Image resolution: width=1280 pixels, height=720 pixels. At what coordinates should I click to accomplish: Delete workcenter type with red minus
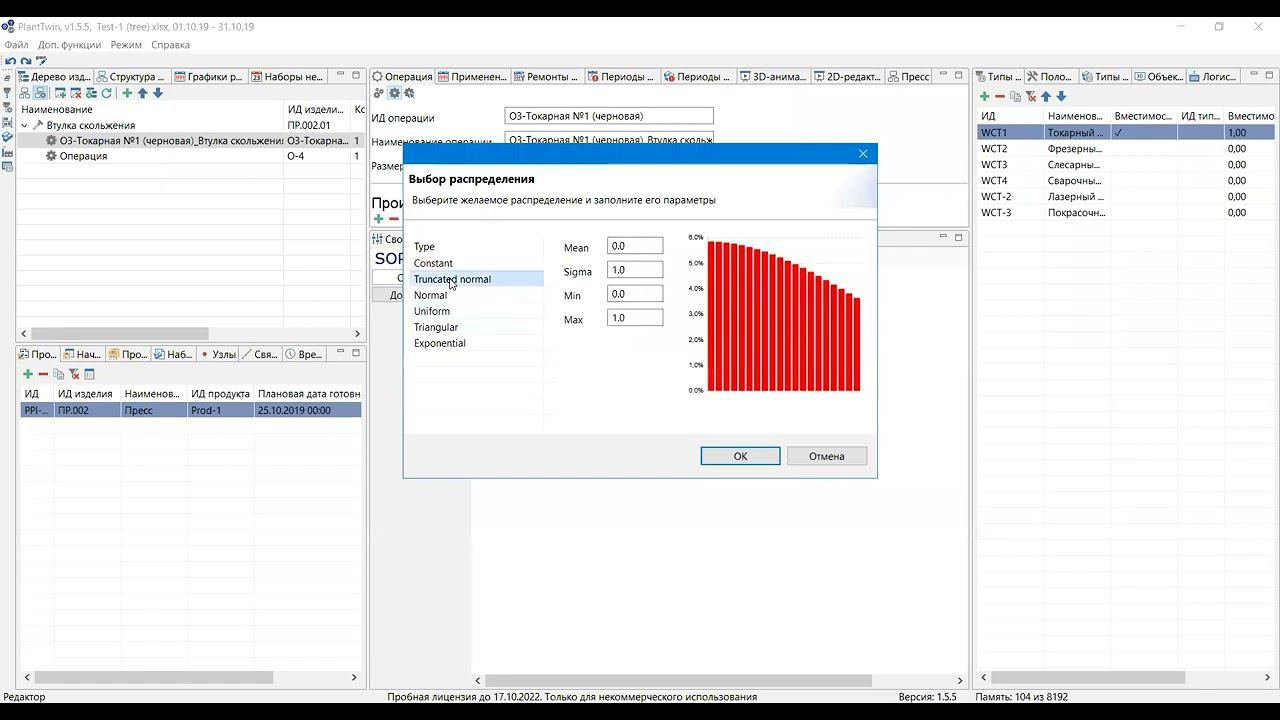tap(999, 96)
